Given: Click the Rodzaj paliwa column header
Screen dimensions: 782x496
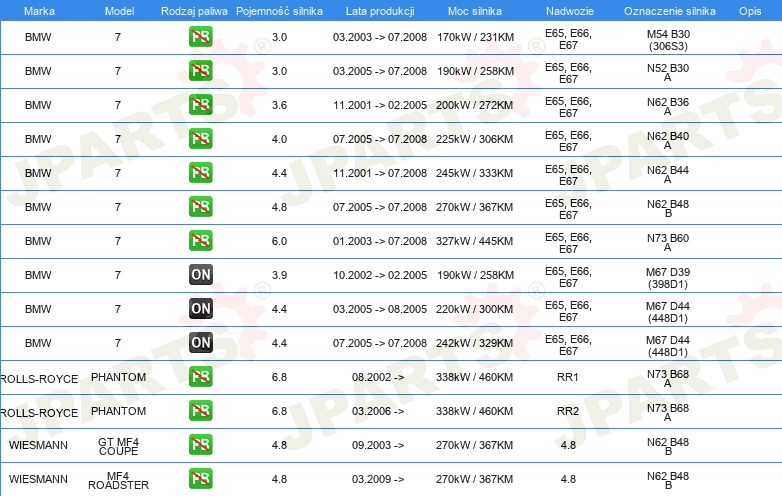Looking at the screenshot, I should click(x=194, y=11).
